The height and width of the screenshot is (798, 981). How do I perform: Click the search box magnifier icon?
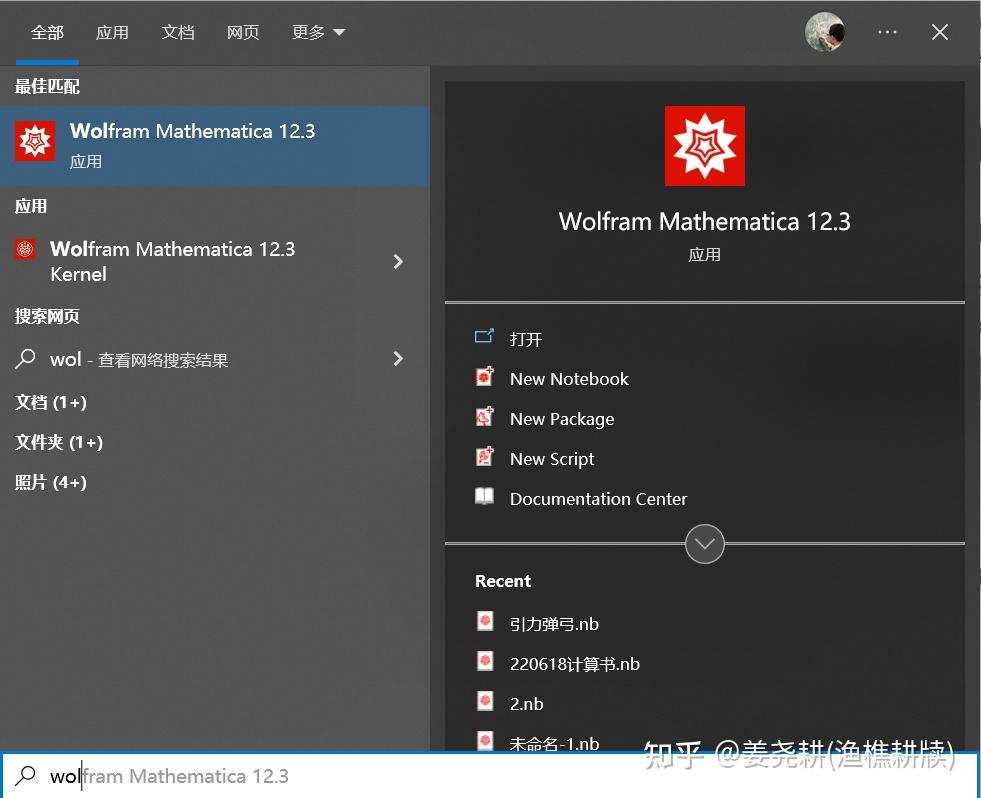25,775
